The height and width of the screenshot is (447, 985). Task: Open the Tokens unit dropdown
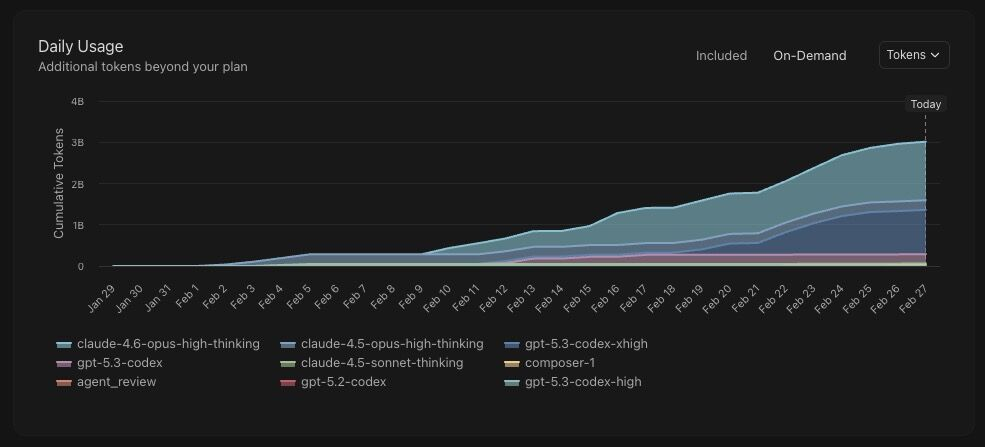coord(913,55)
